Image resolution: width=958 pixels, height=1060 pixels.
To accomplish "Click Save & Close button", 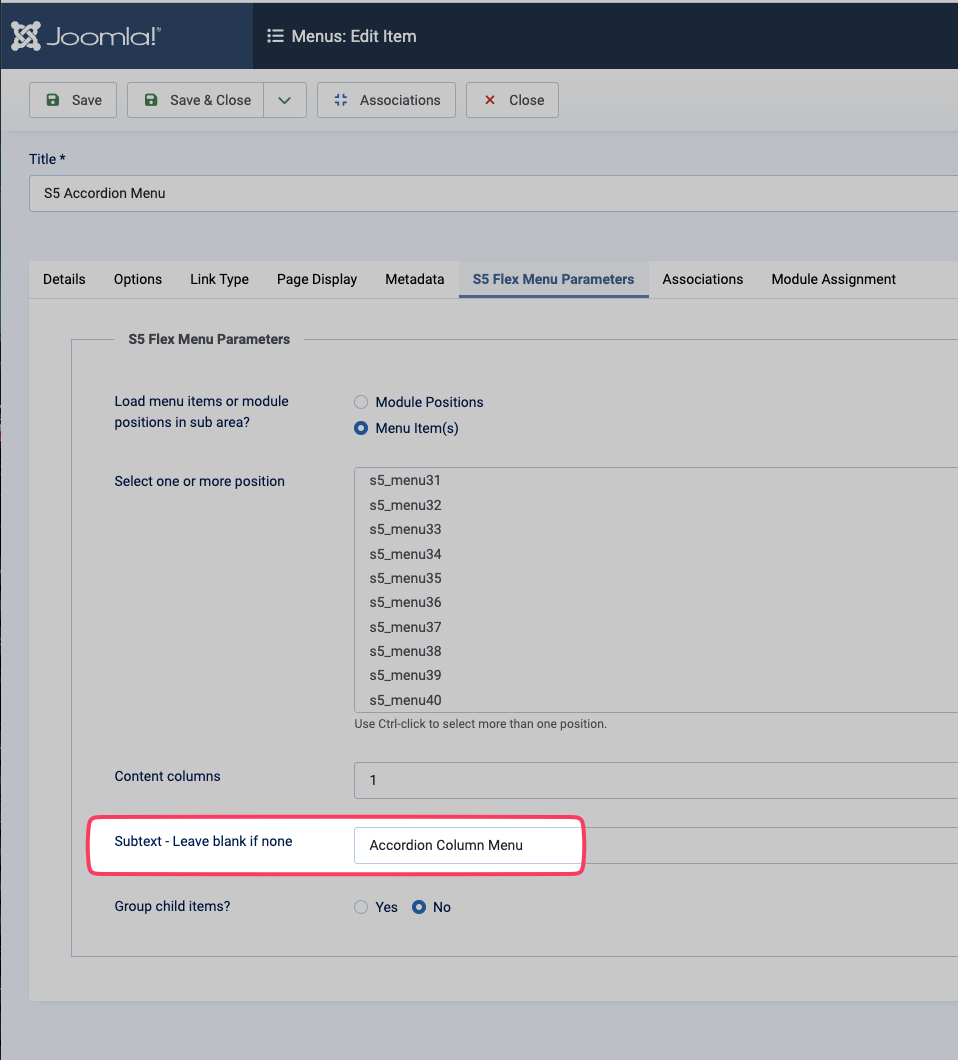I will [x=197, y=100].
